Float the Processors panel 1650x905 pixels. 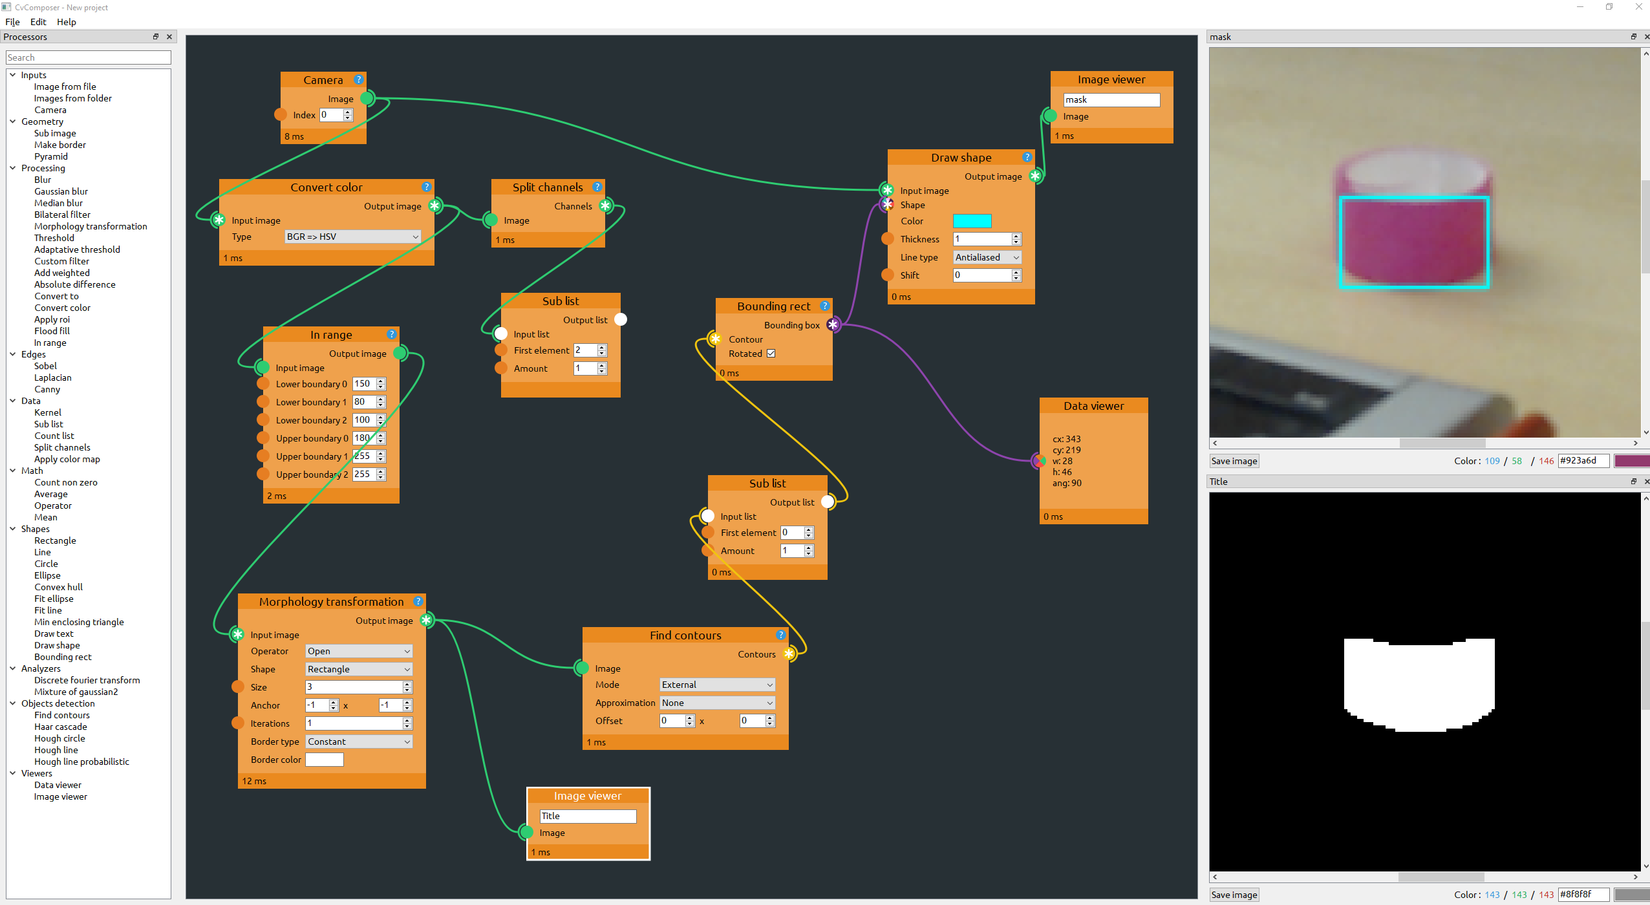coord(156,36)
